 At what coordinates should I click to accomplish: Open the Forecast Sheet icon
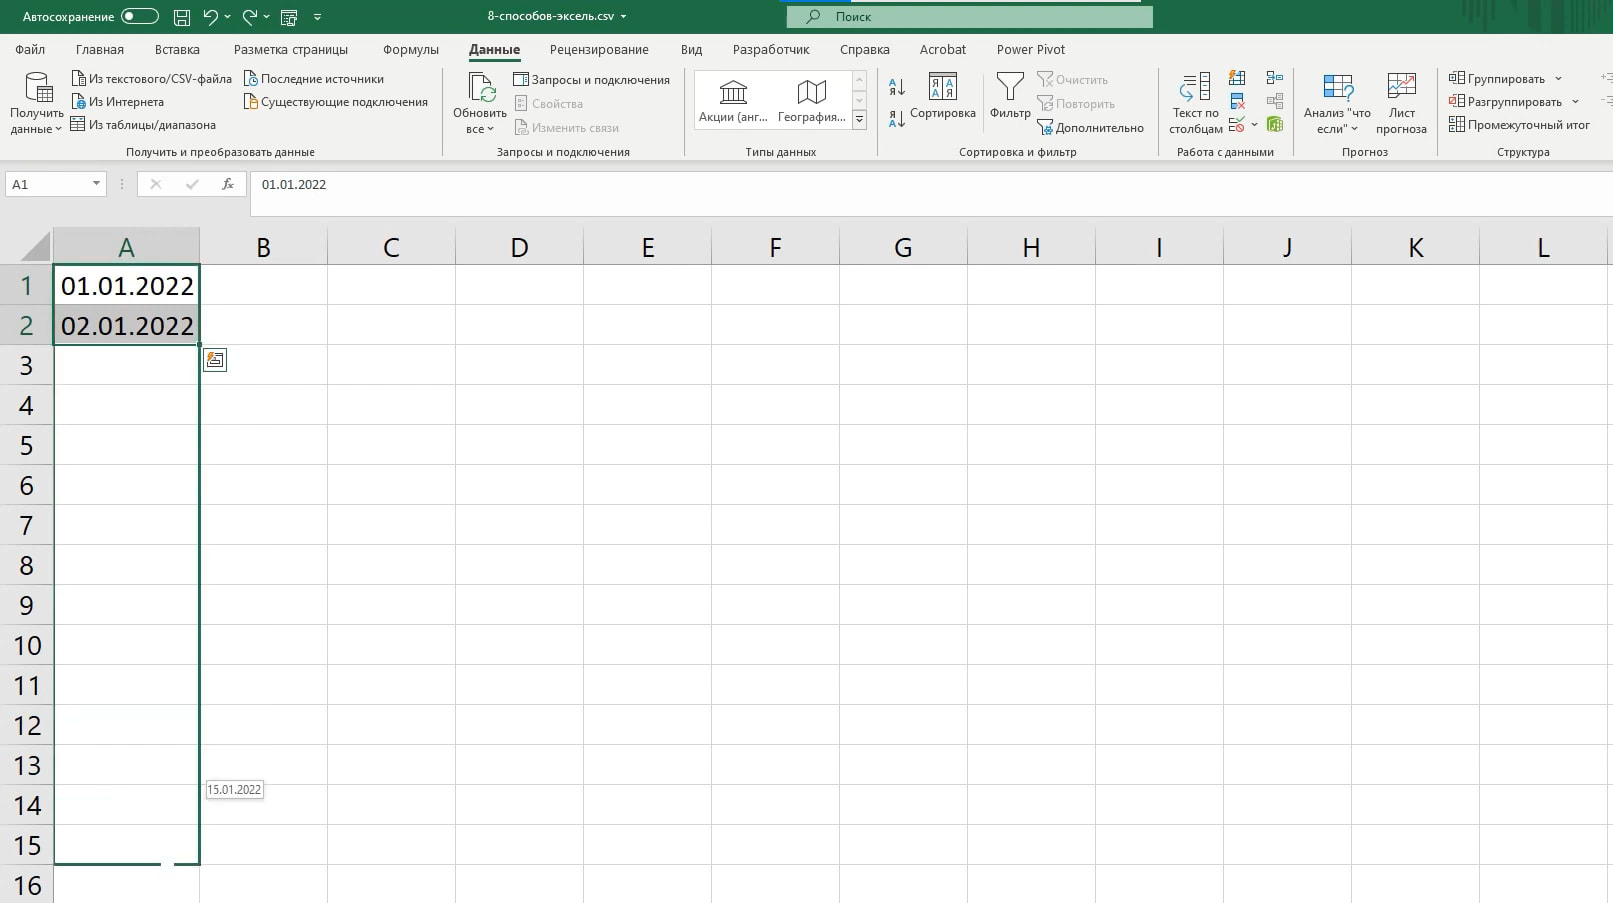pyautogui.click(x=1401, y=88)
